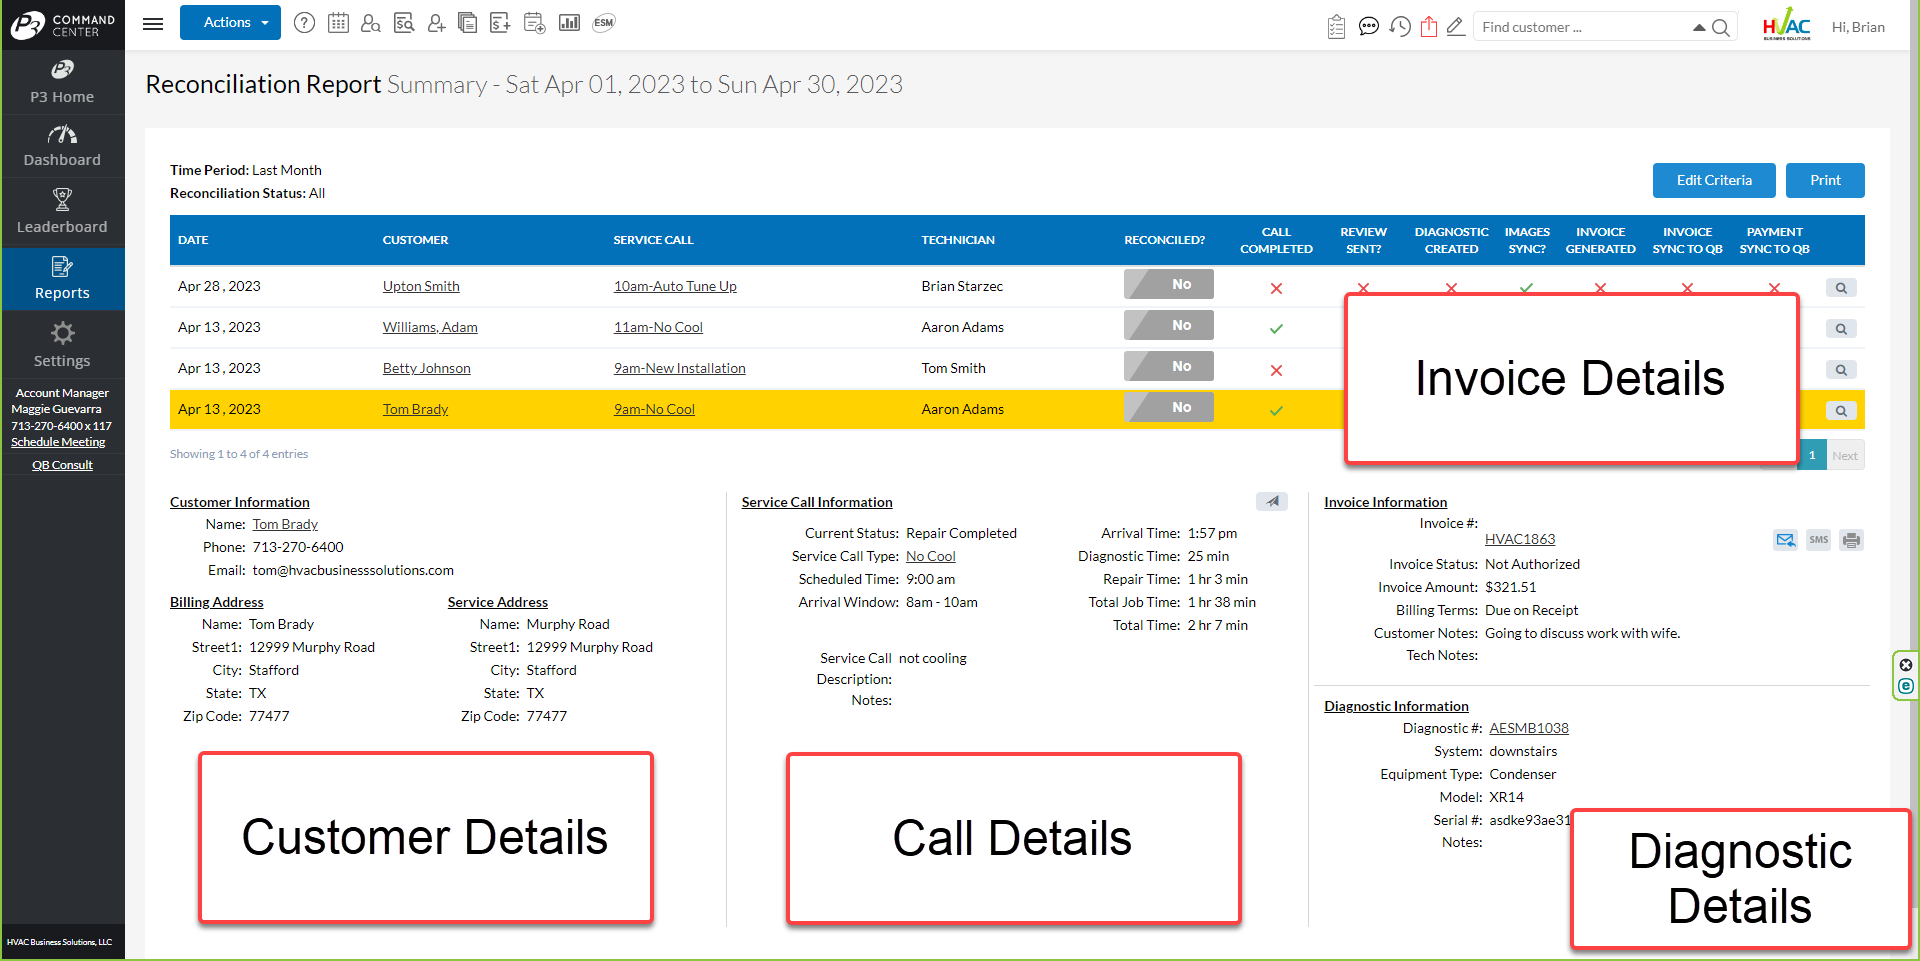Image resolution: width=1920 pixels, height=961 pixels.
Task: Email invoice HVAC1863 using envelope icon
Action: (x=1785, y=540)
